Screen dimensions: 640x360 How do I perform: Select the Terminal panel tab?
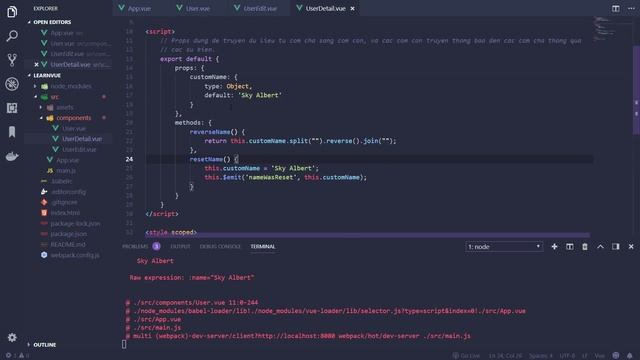263,247
